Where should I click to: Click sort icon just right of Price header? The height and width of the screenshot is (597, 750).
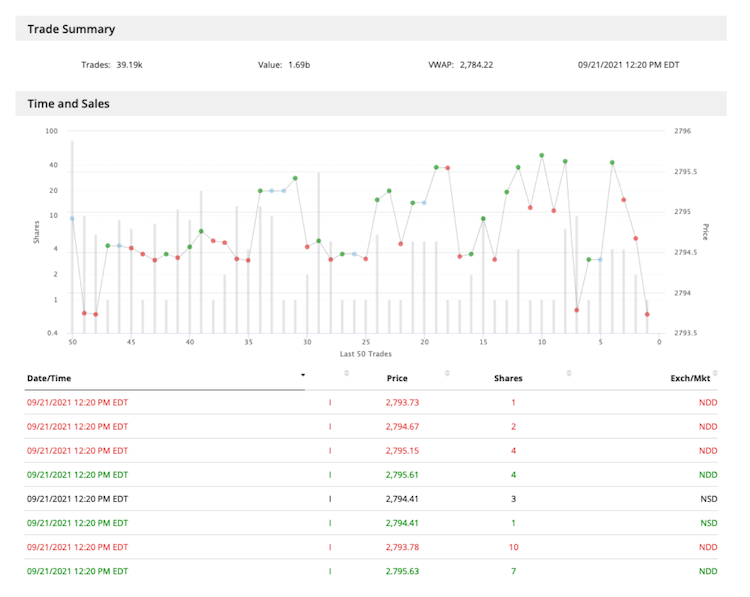448,373
